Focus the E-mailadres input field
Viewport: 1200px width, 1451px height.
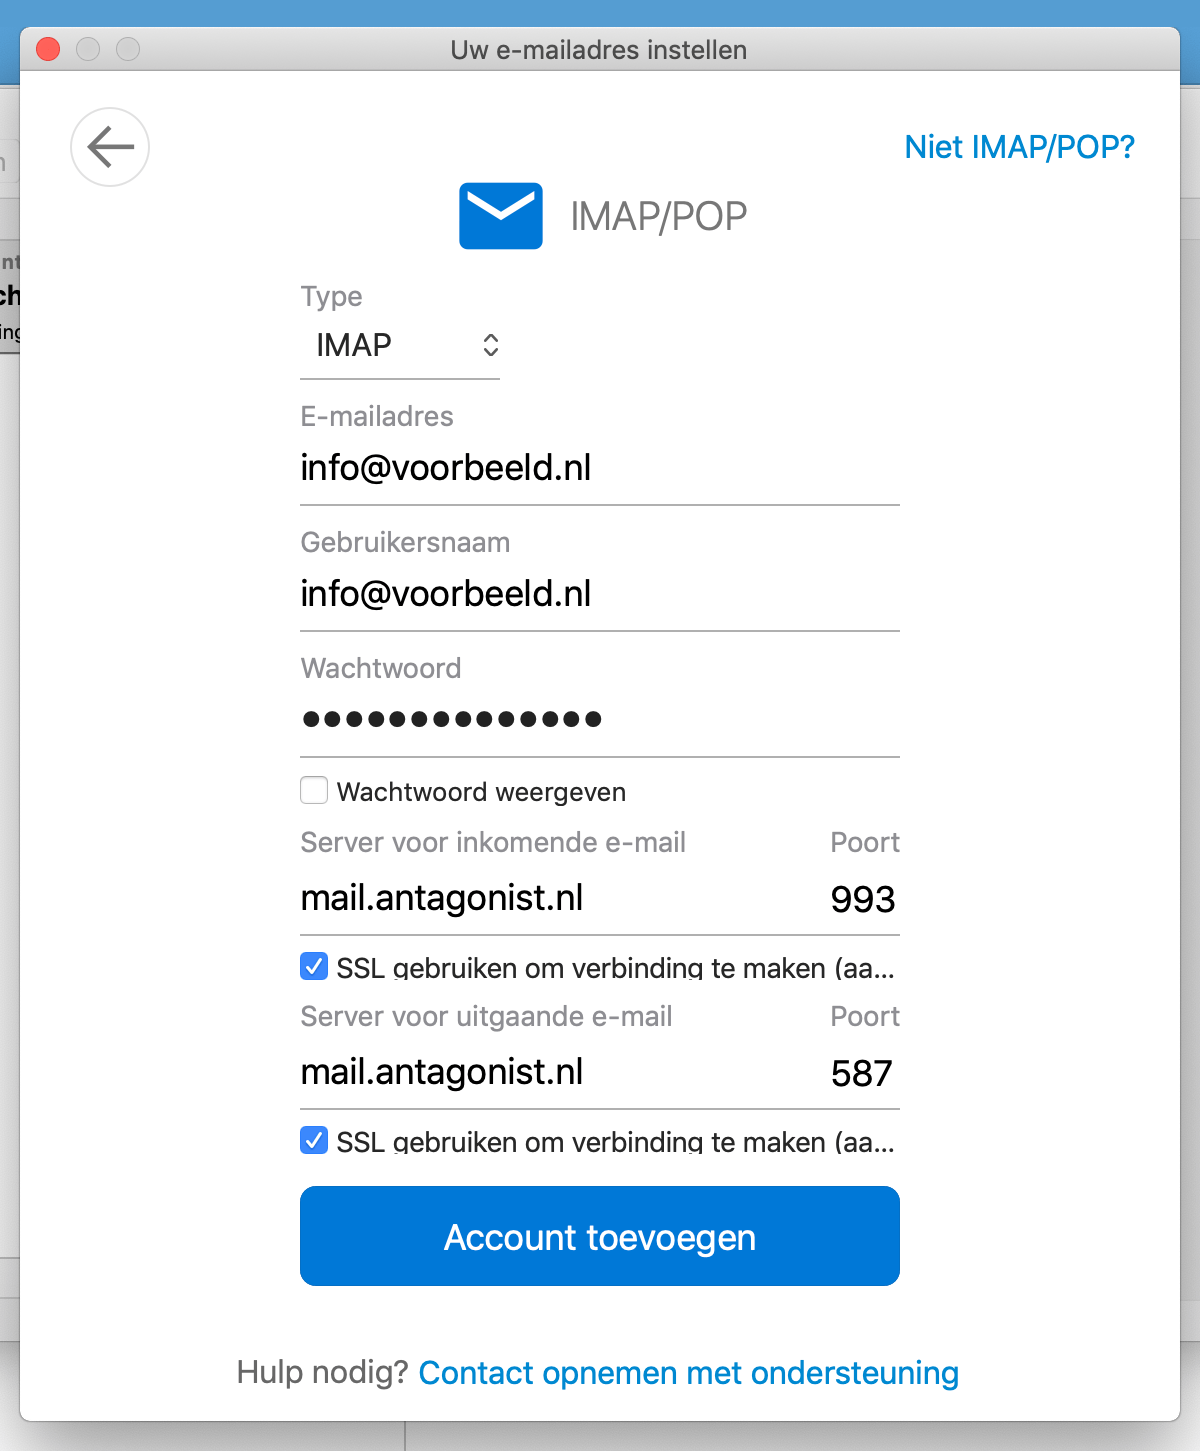click(x=600, y=468)
